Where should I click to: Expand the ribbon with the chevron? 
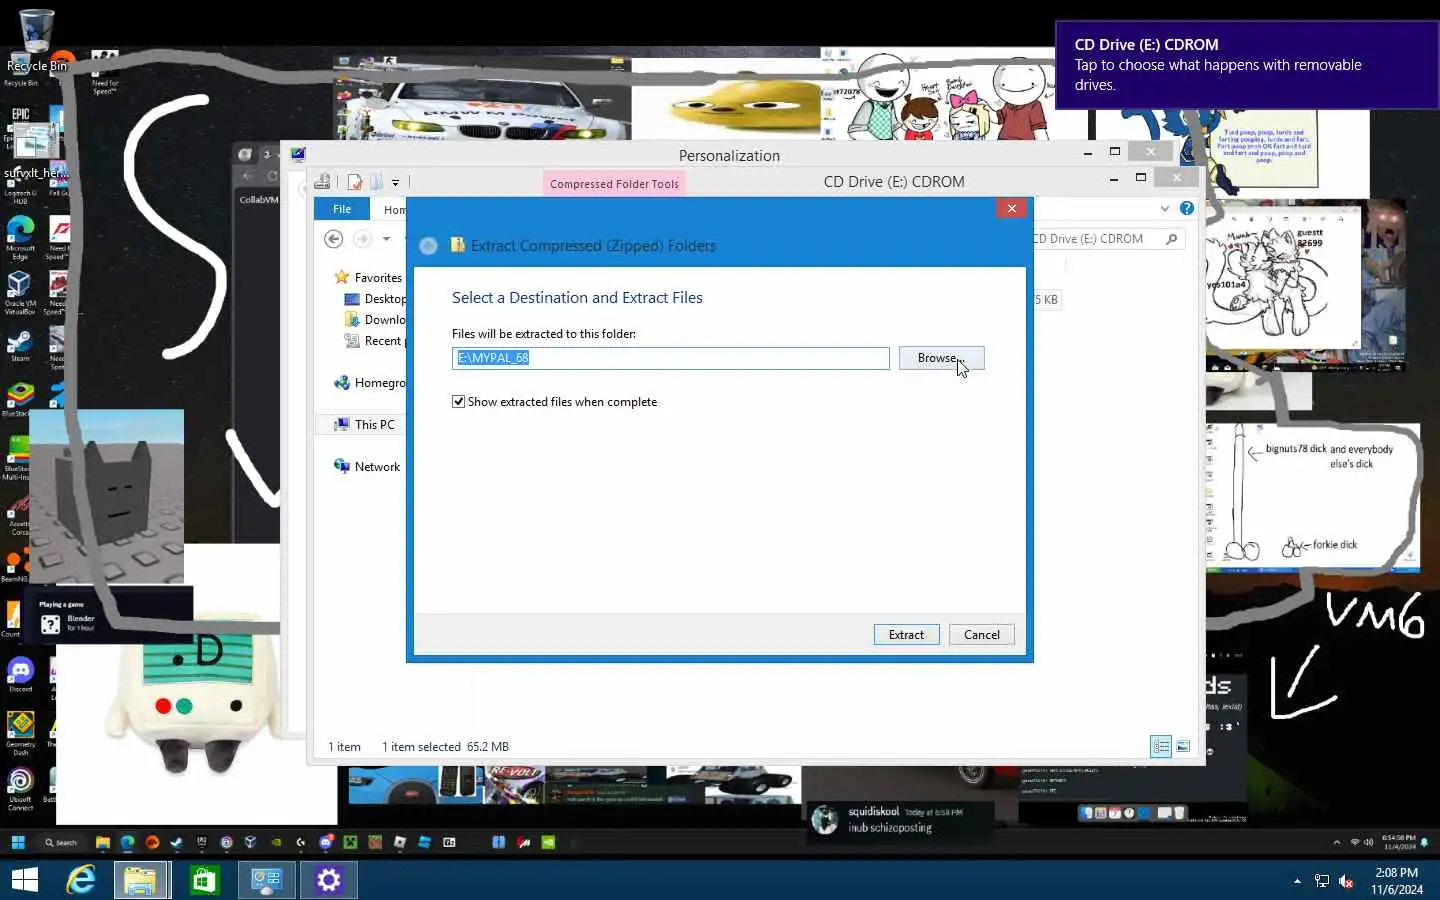pos(1164,209)
